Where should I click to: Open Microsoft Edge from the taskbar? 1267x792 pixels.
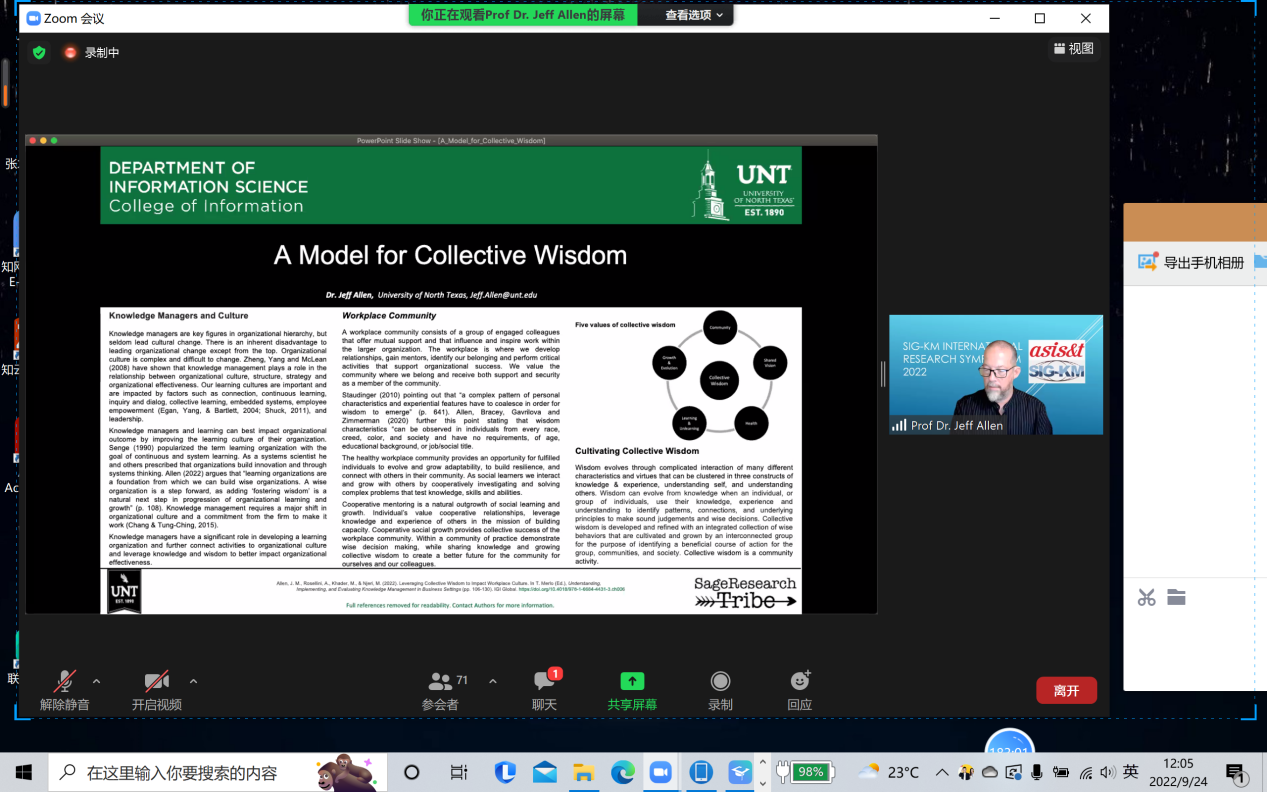click(x=623, y=772)
